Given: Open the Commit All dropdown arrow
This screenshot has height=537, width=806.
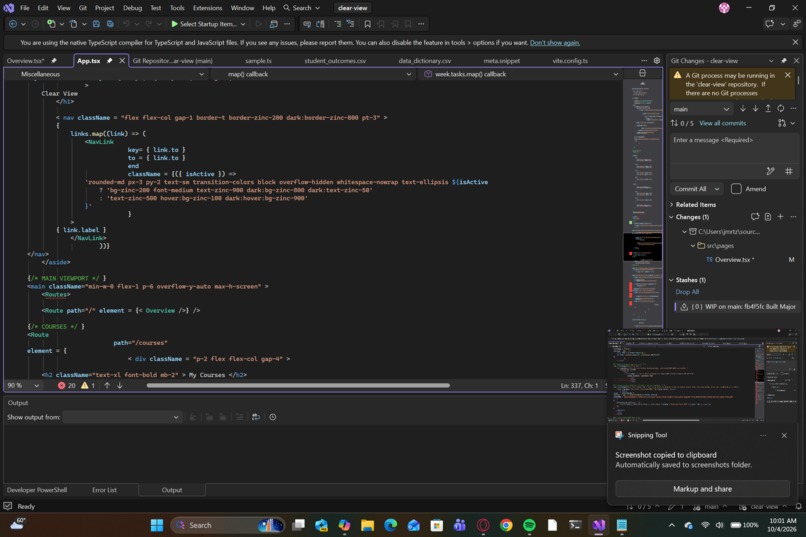Looking at the screenshot, I should point(717,189).
